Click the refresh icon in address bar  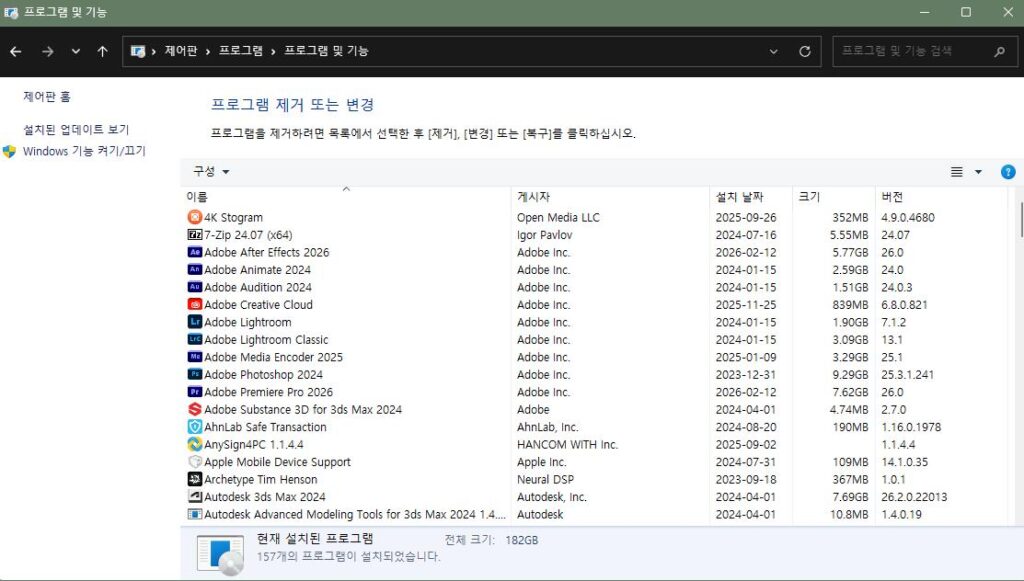pyautogui.click(x=805, y=51)
